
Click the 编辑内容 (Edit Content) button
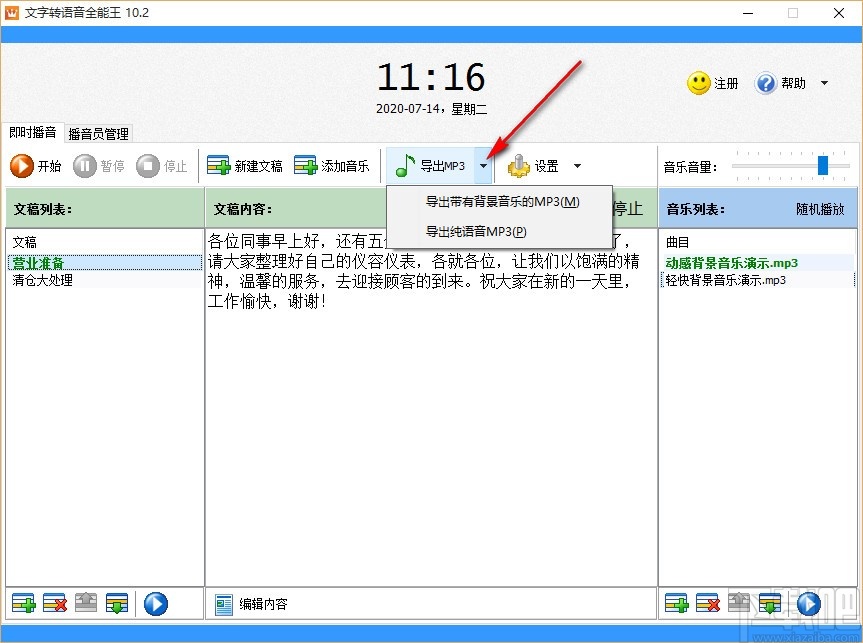pos(262,603)
